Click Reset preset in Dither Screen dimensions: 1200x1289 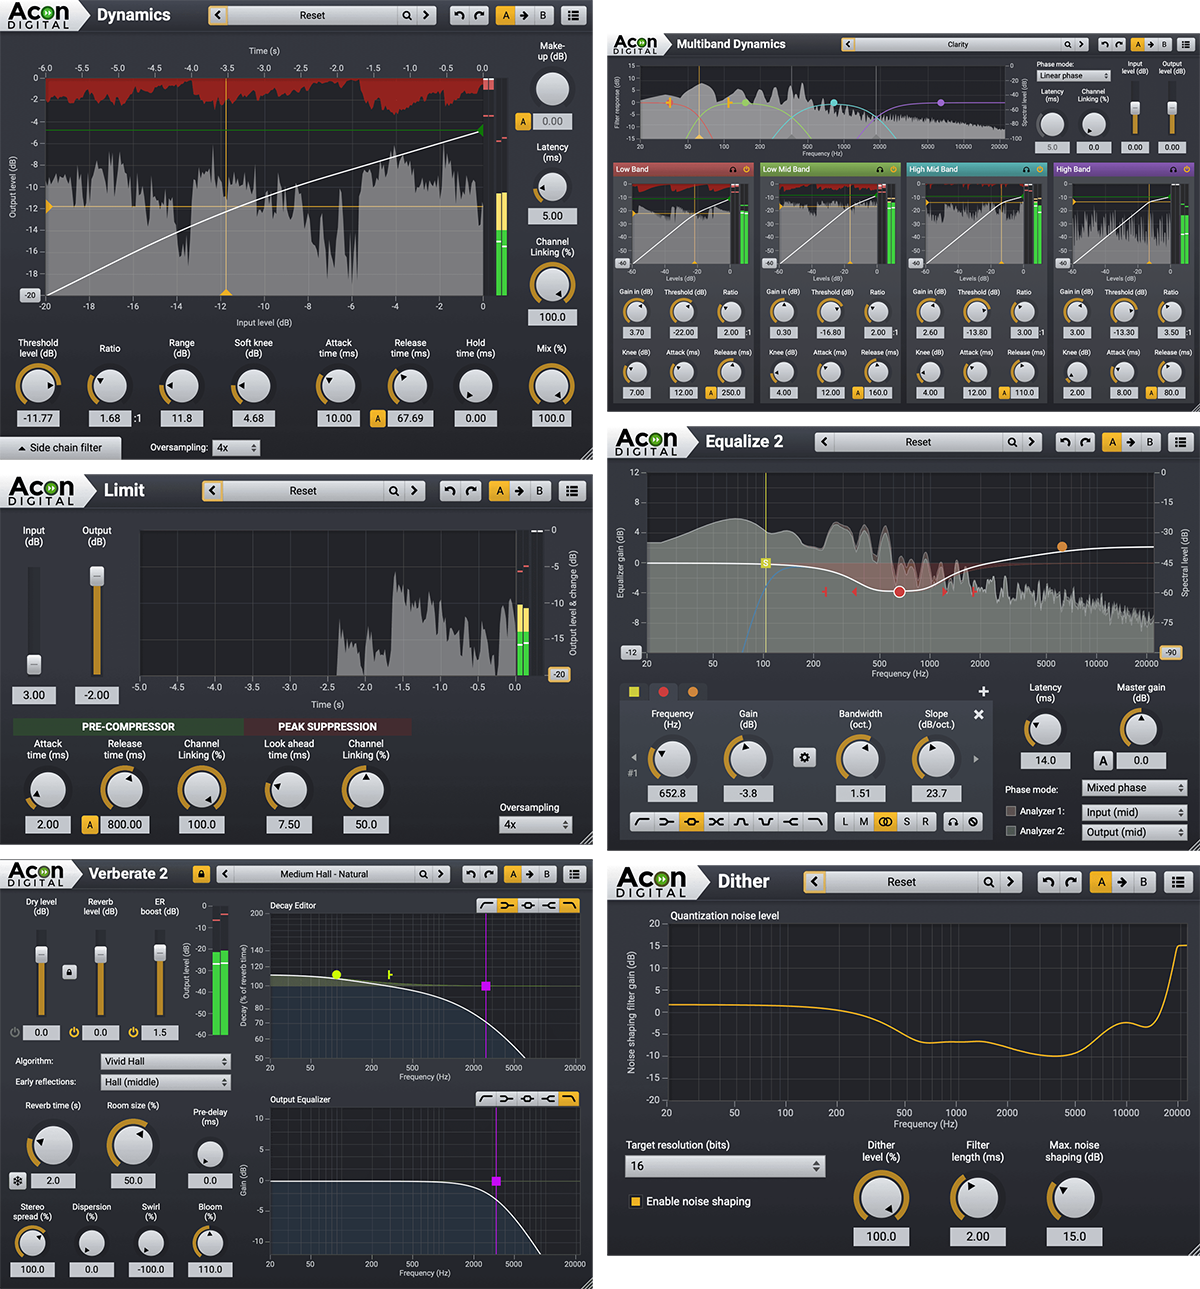899,881
